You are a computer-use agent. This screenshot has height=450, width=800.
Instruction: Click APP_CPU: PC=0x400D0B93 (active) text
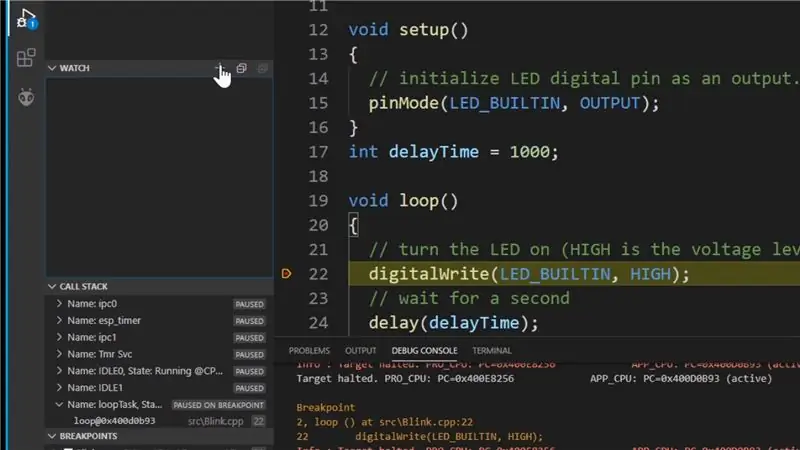tap(681, 379)
